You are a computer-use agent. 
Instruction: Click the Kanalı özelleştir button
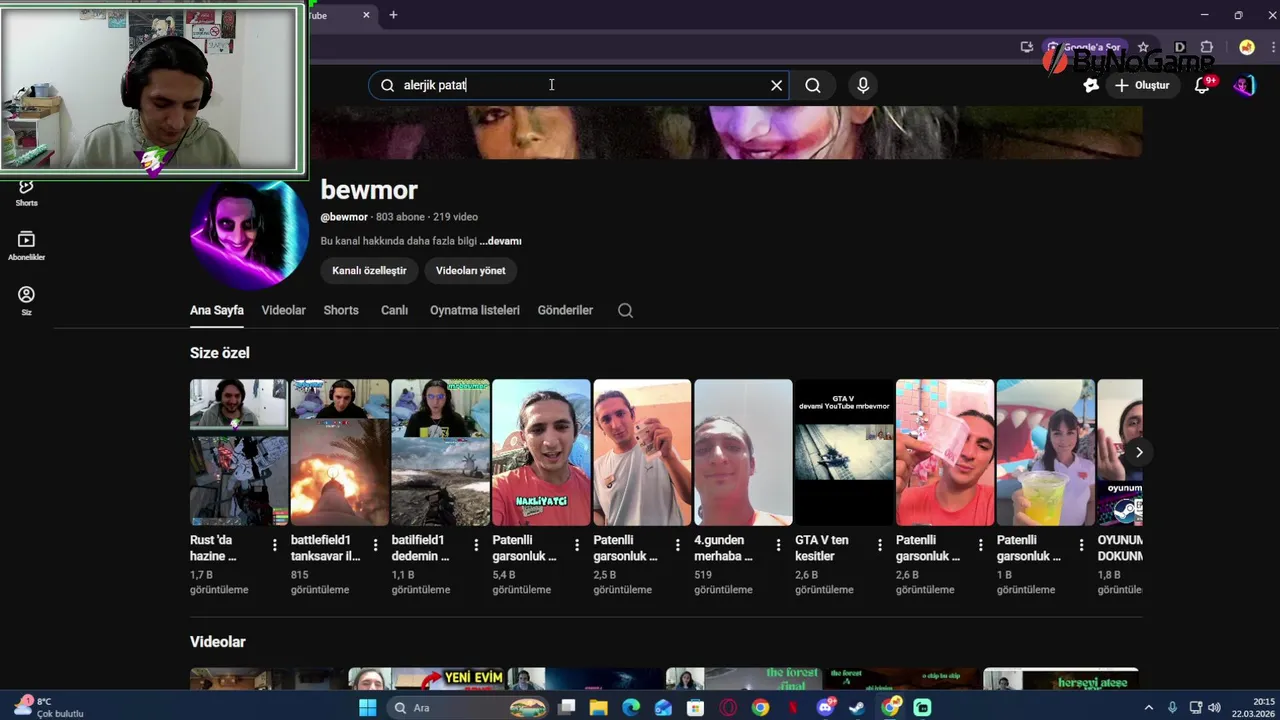pos(369,271)
